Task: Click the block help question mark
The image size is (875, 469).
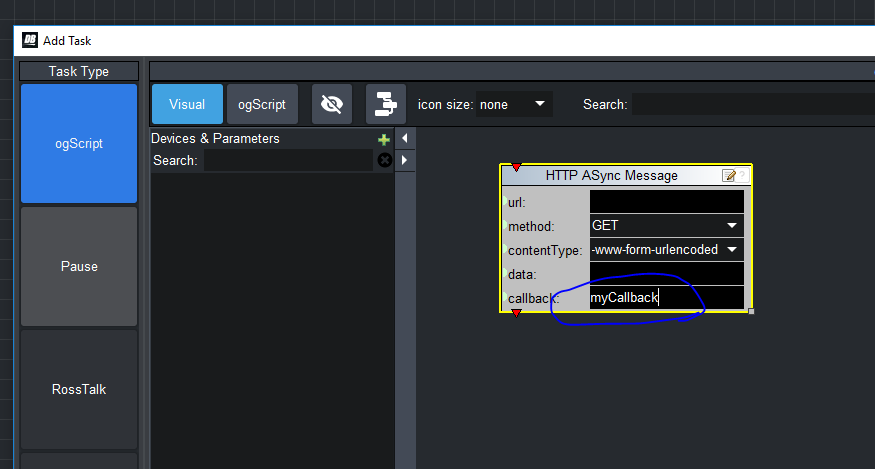Action: tap(742, 176)
